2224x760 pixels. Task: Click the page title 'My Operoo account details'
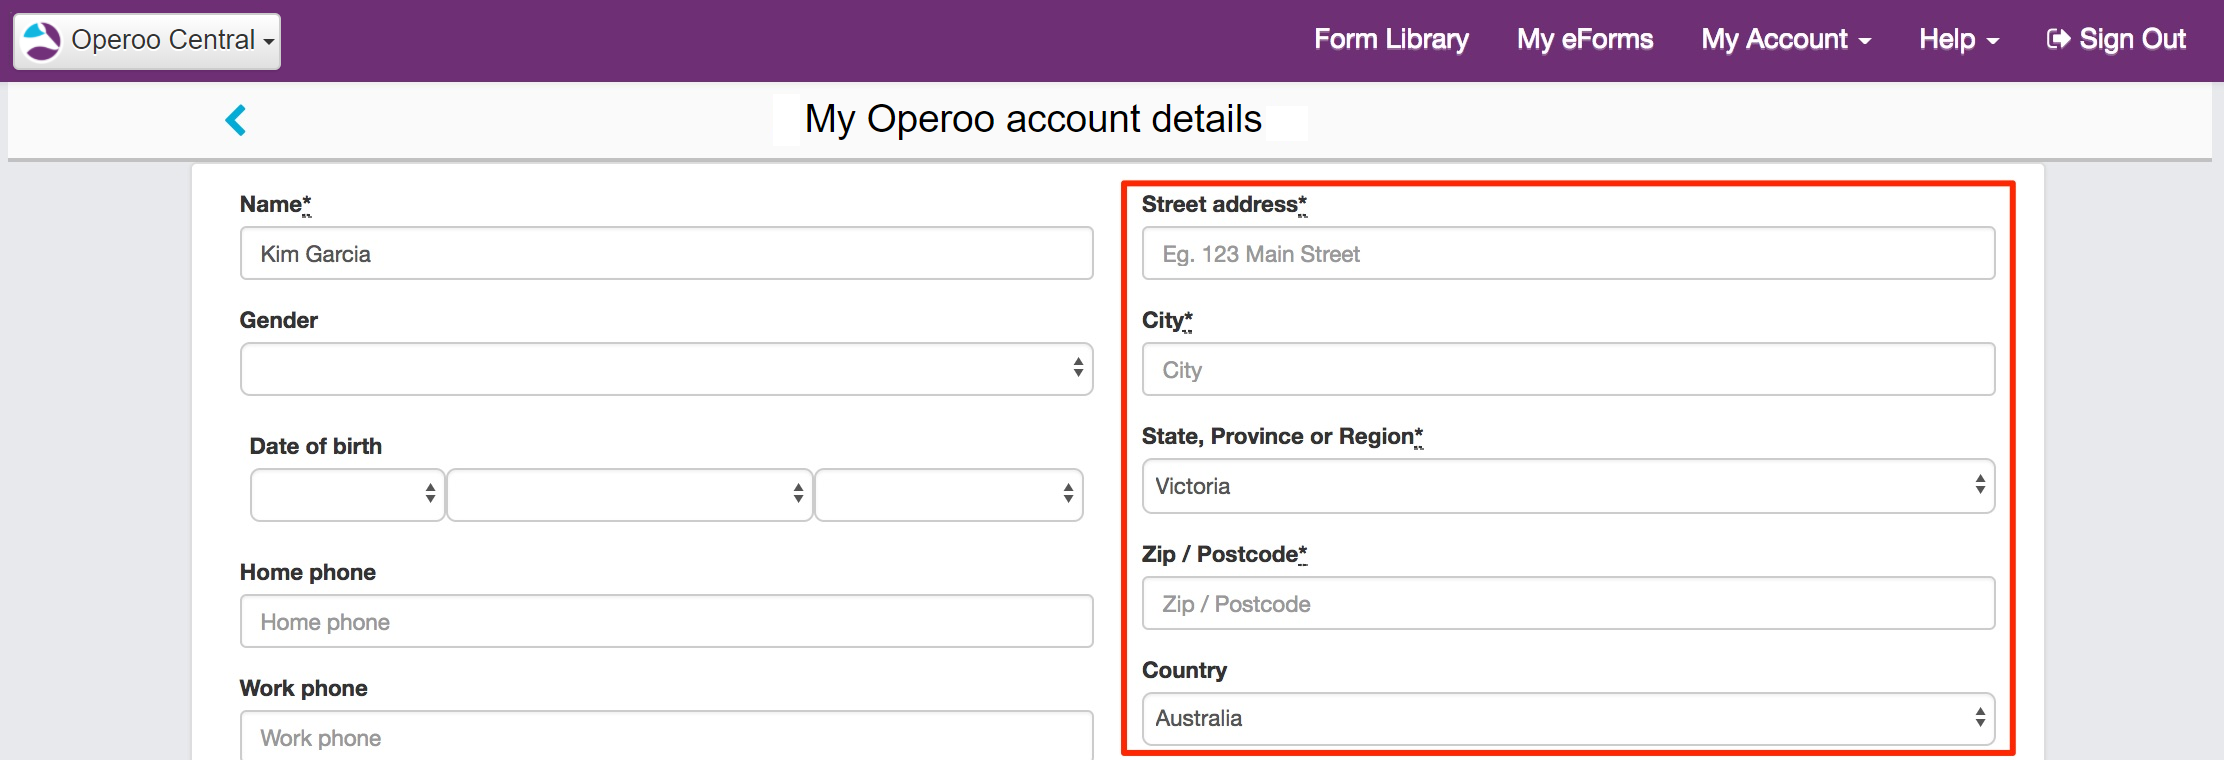tap(1033, 119)
